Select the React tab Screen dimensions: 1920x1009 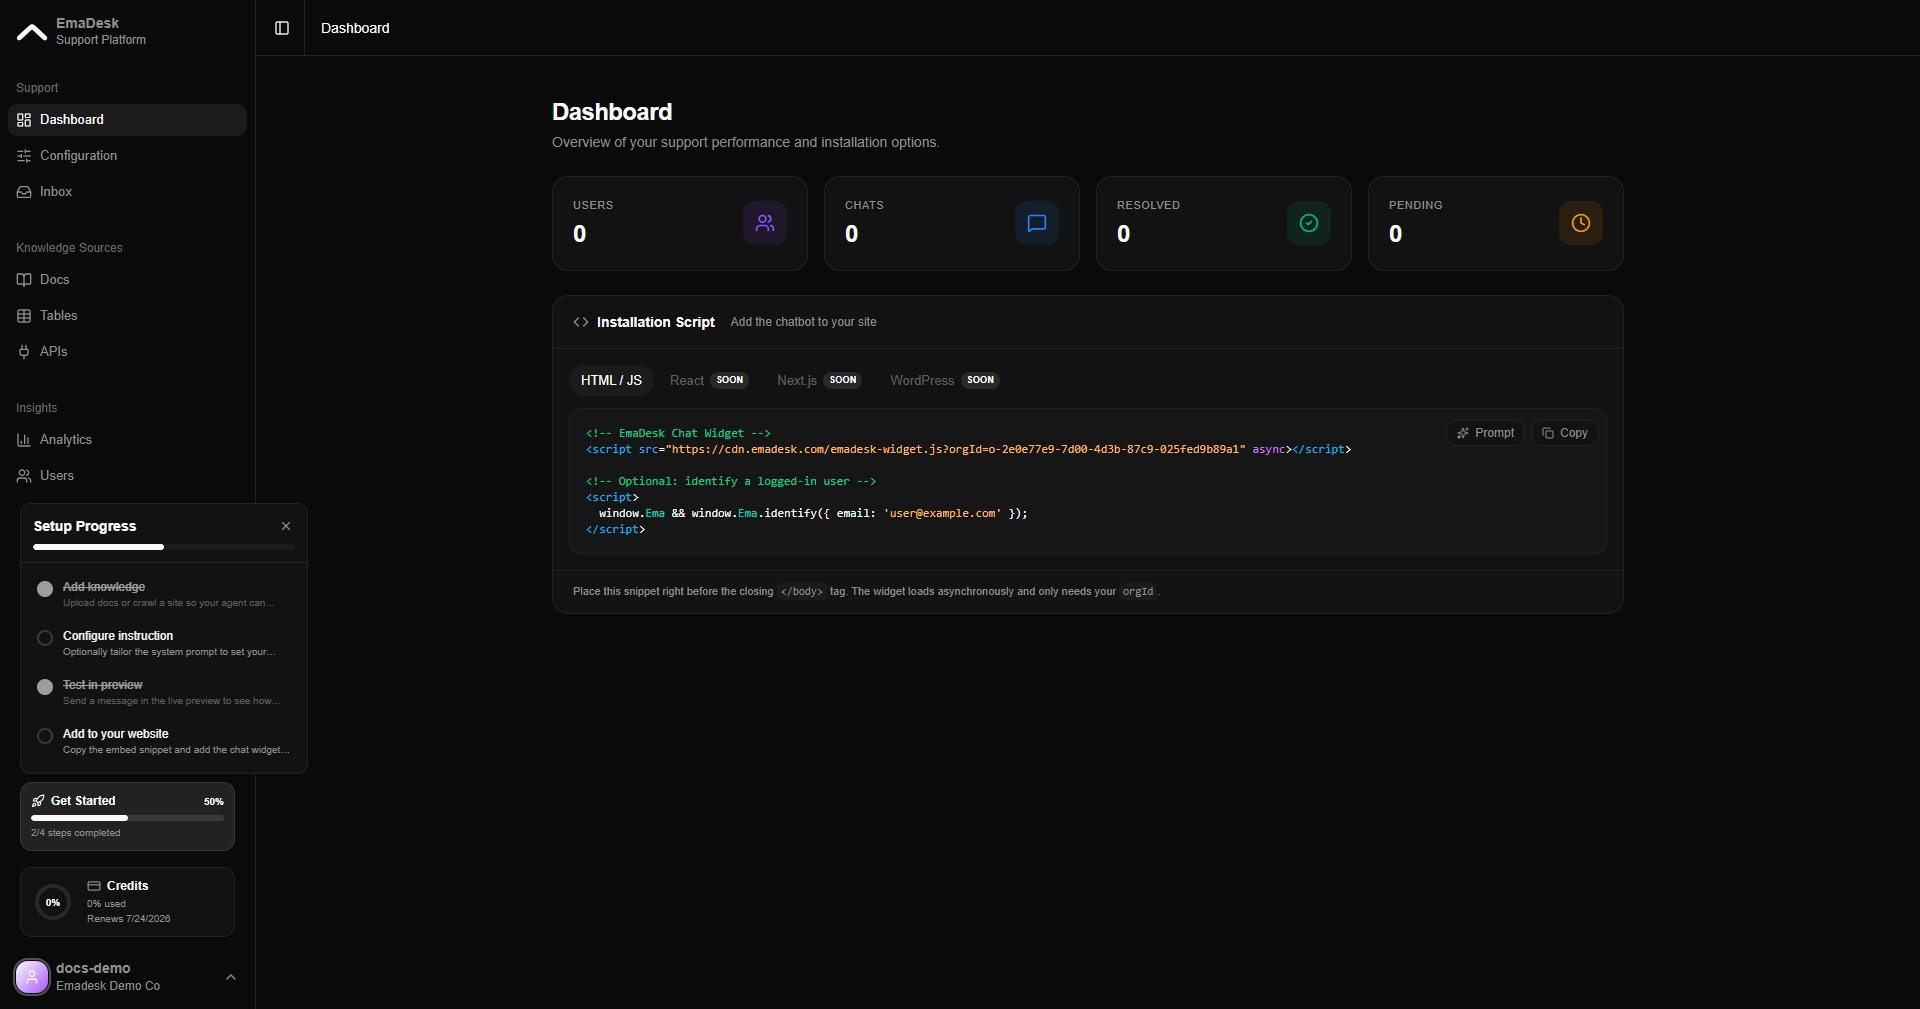(709, 380)
